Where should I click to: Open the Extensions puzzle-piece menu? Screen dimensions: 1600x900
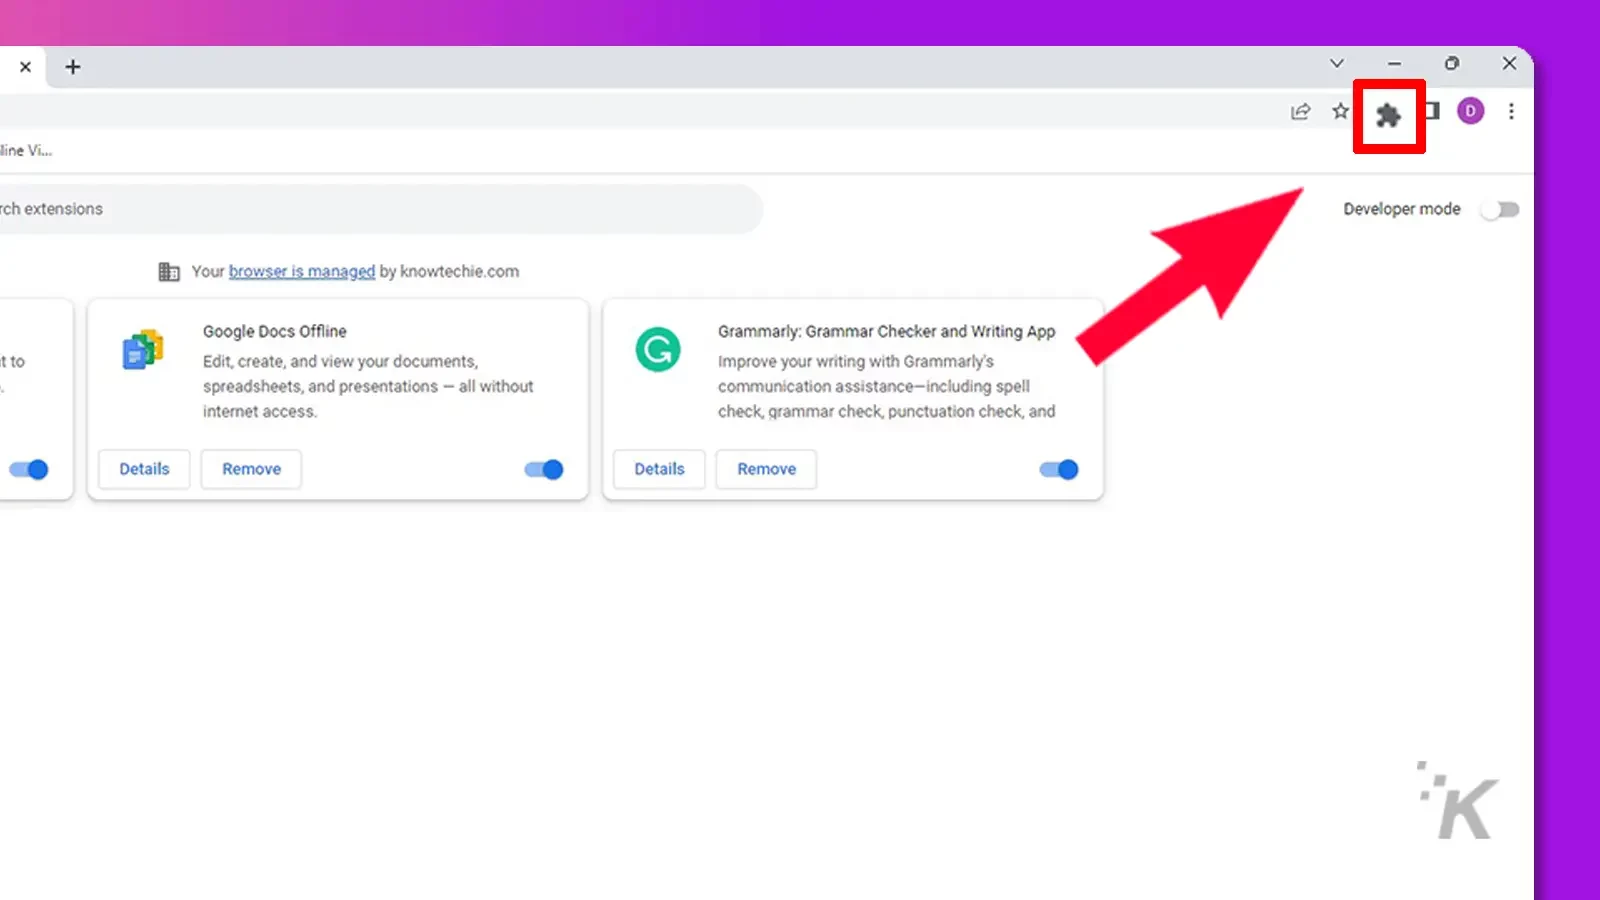coord(1388,116)
